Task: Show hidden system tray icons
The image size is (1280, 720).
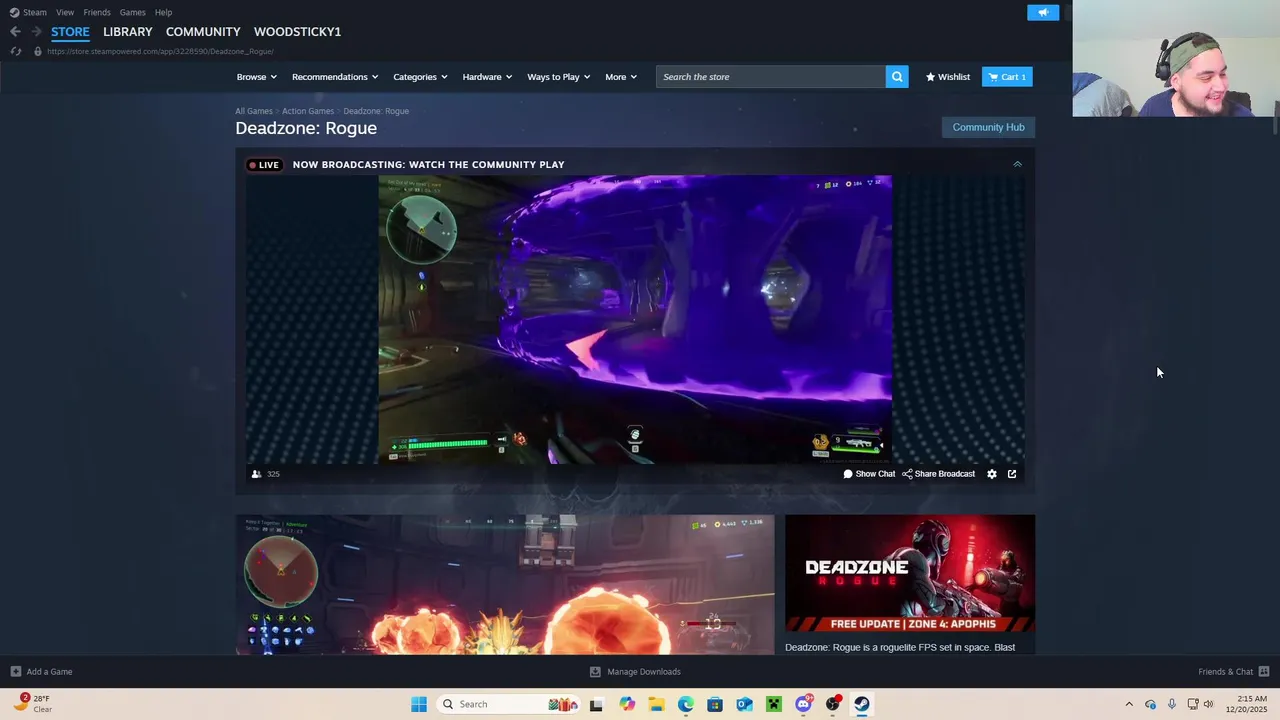Action: pyautogui.click(x=1129, y=704)
